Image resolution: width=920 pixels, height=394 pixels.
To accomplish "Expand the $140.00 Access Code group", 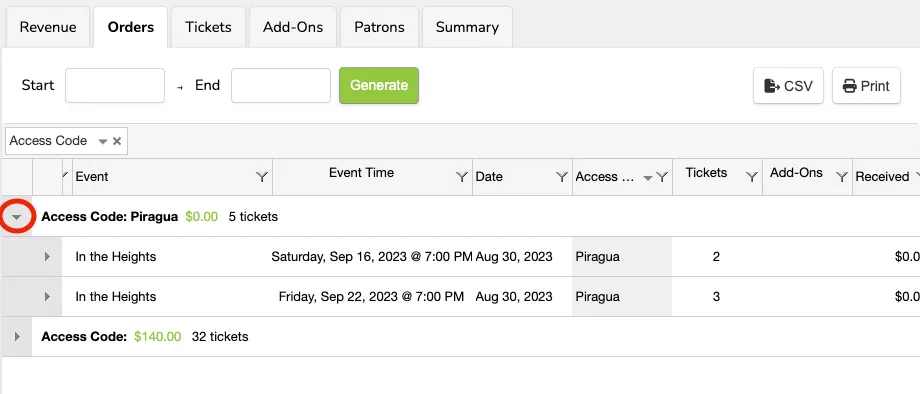I will tap(16, 337).
